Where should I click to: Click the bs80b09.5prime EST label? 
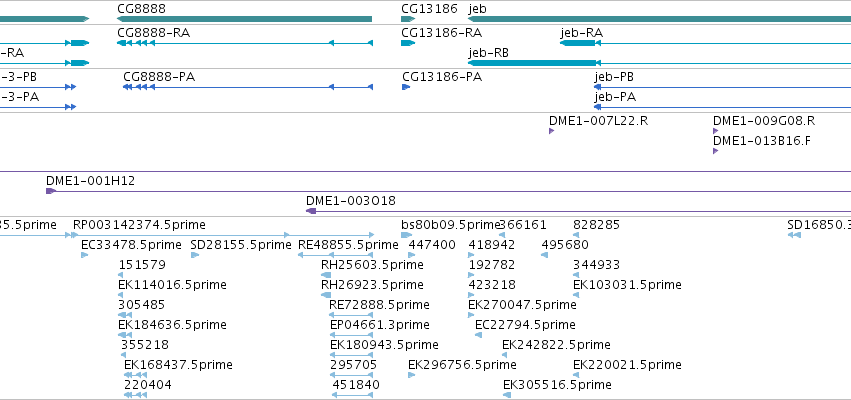tap(450, 225)
